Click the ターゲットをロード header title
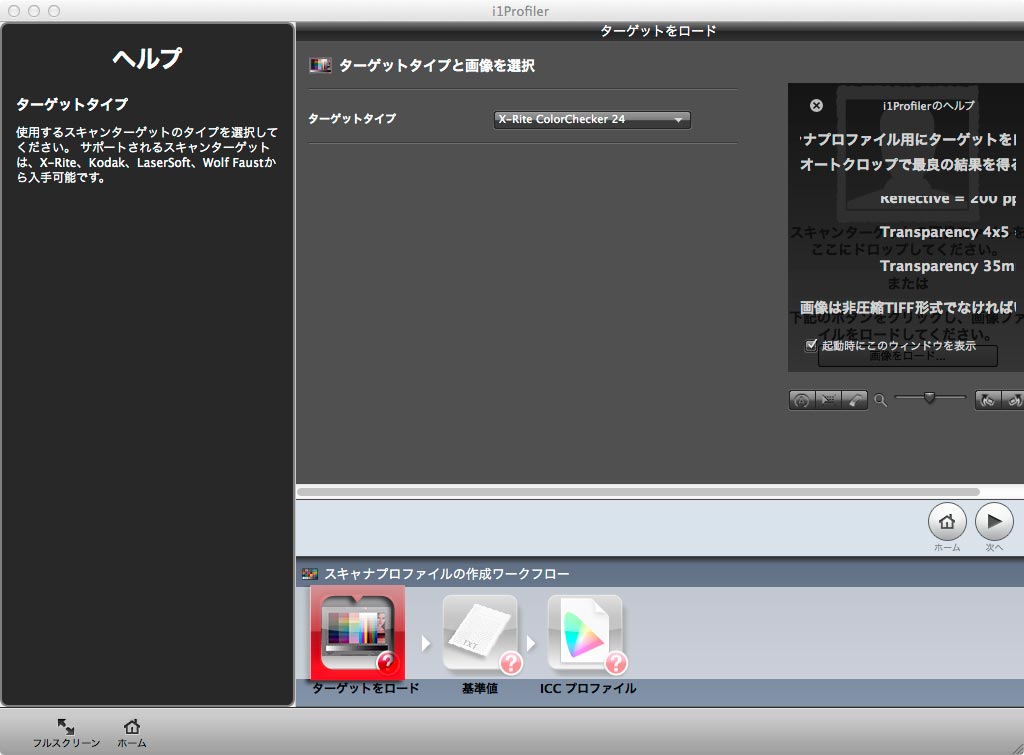Viewport: 1024px width, 755px height. [x=658, y=31]
